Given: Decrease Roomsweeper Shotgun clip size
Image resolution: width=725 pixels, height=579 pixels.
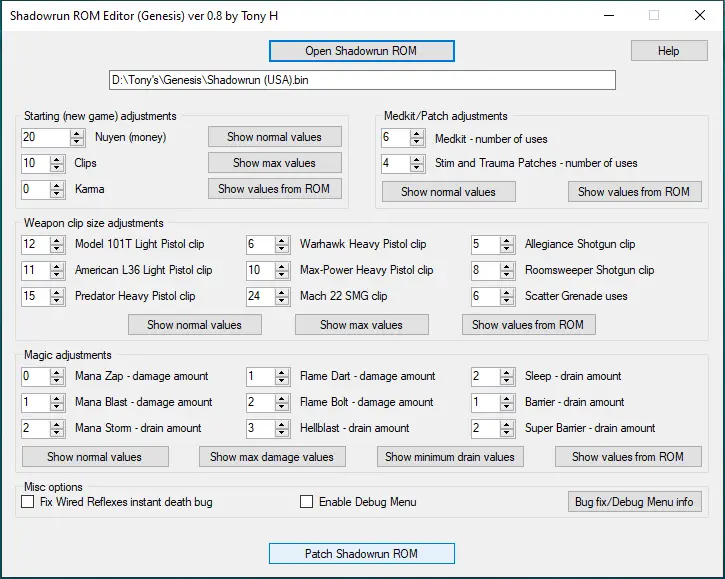Looking at the screenshot, I should click(507, 275).
